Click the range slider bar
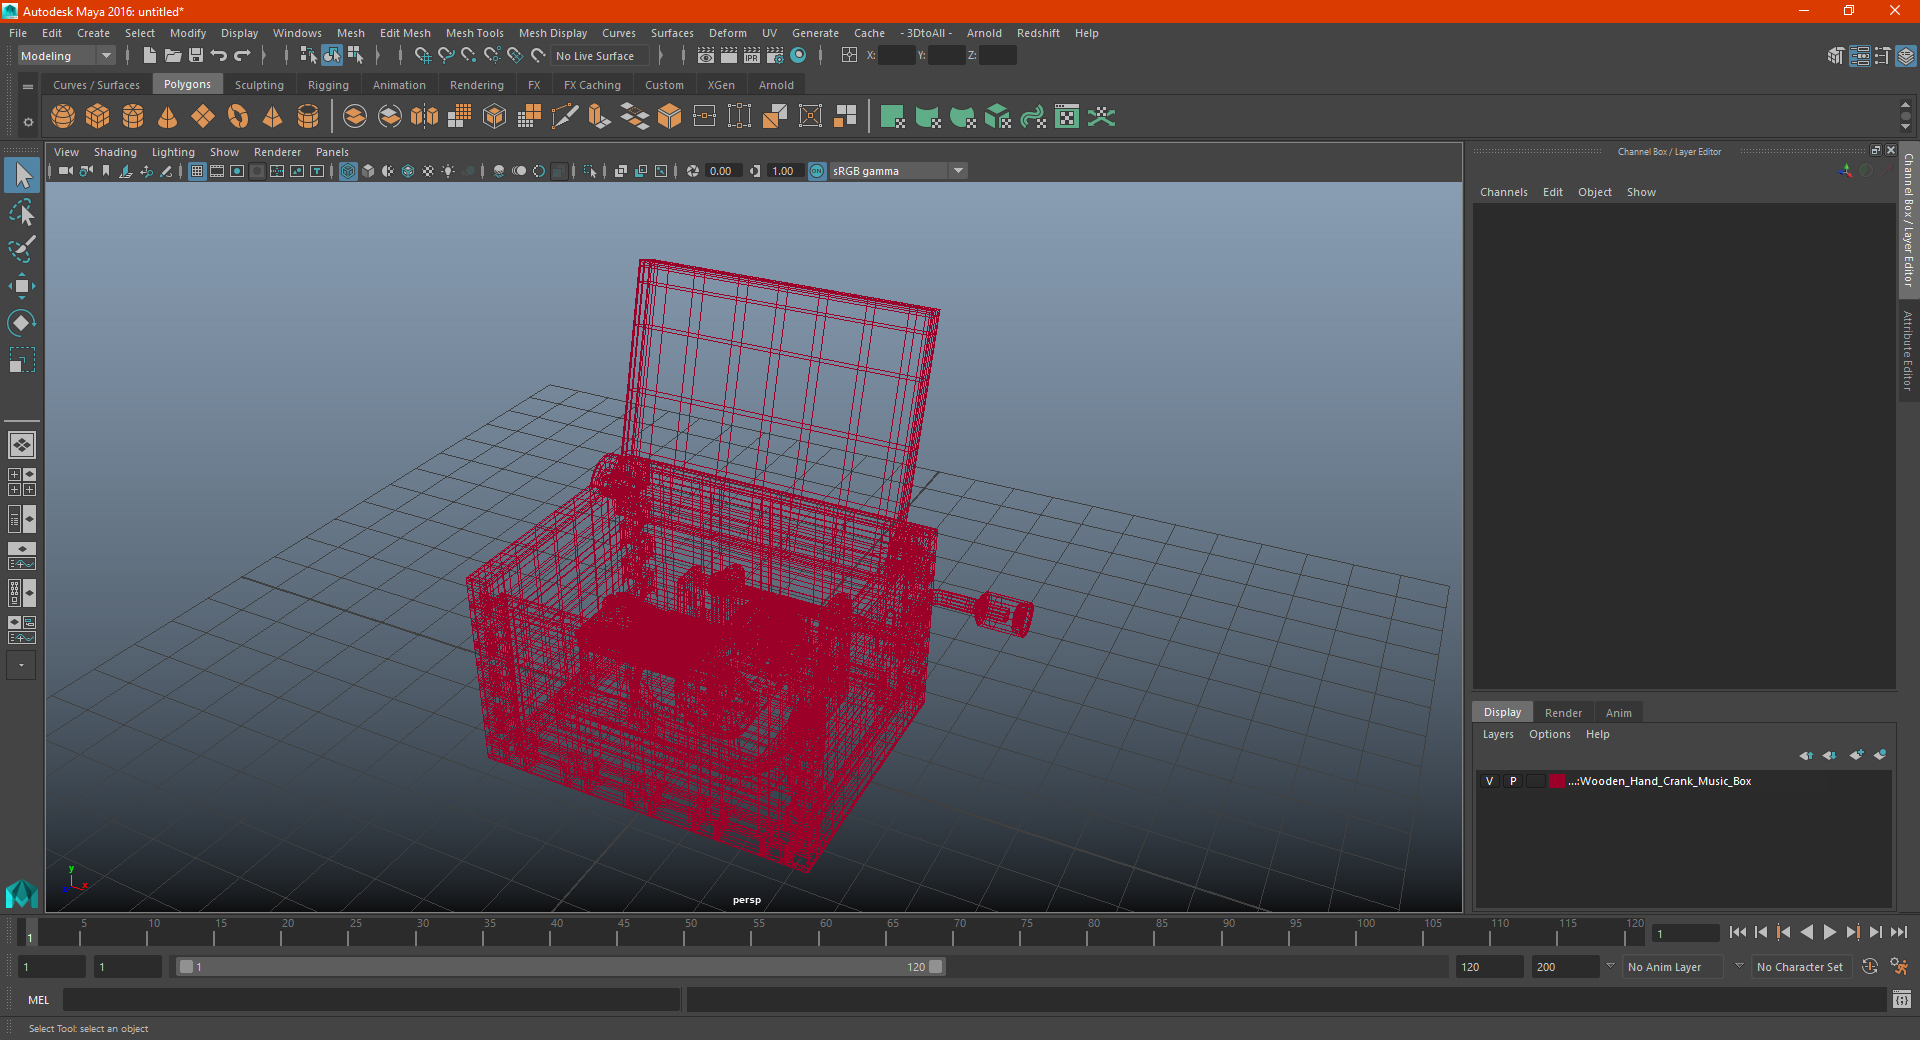Screen dimensions: 1920x1040 click(560, 967)
